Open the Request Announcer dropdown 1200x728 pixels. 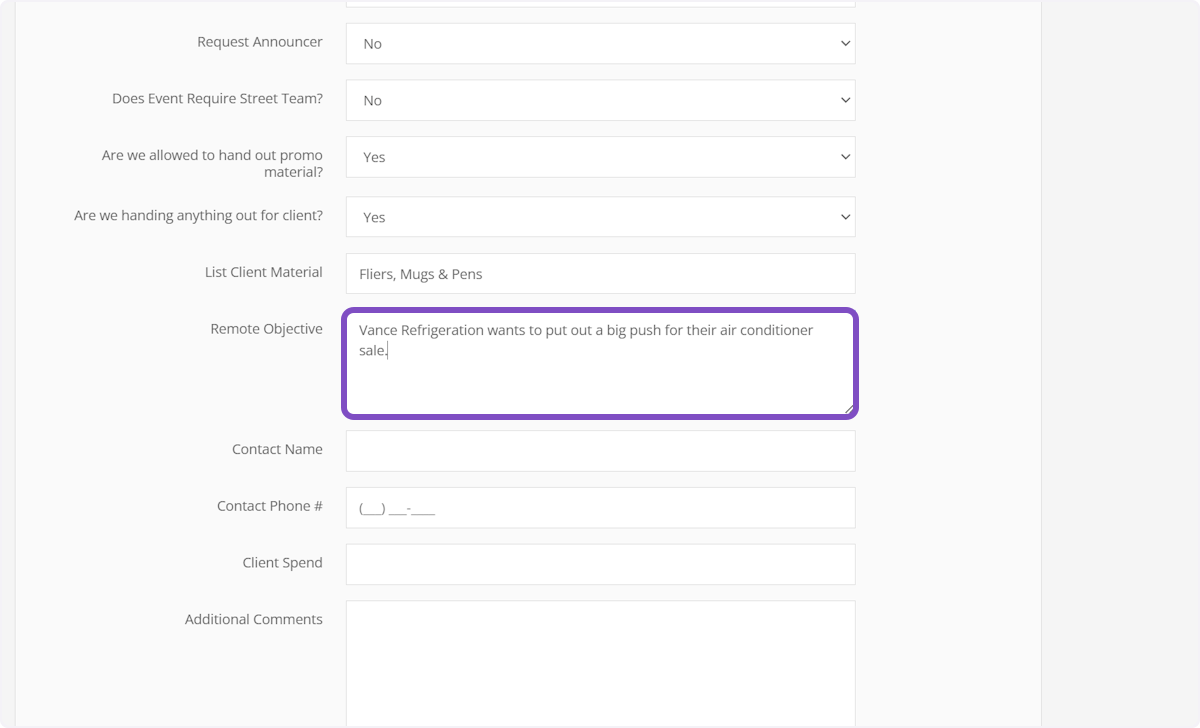[600, 44]
